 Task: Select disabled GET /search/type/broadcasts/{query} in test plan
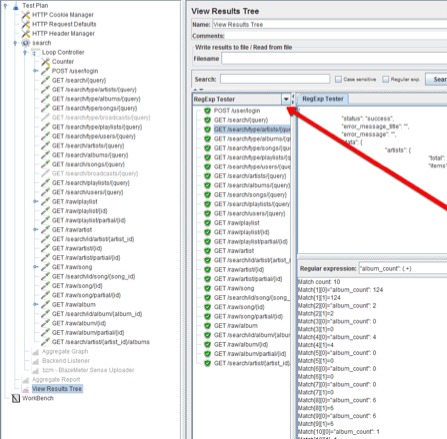click(x=101, y=118)
